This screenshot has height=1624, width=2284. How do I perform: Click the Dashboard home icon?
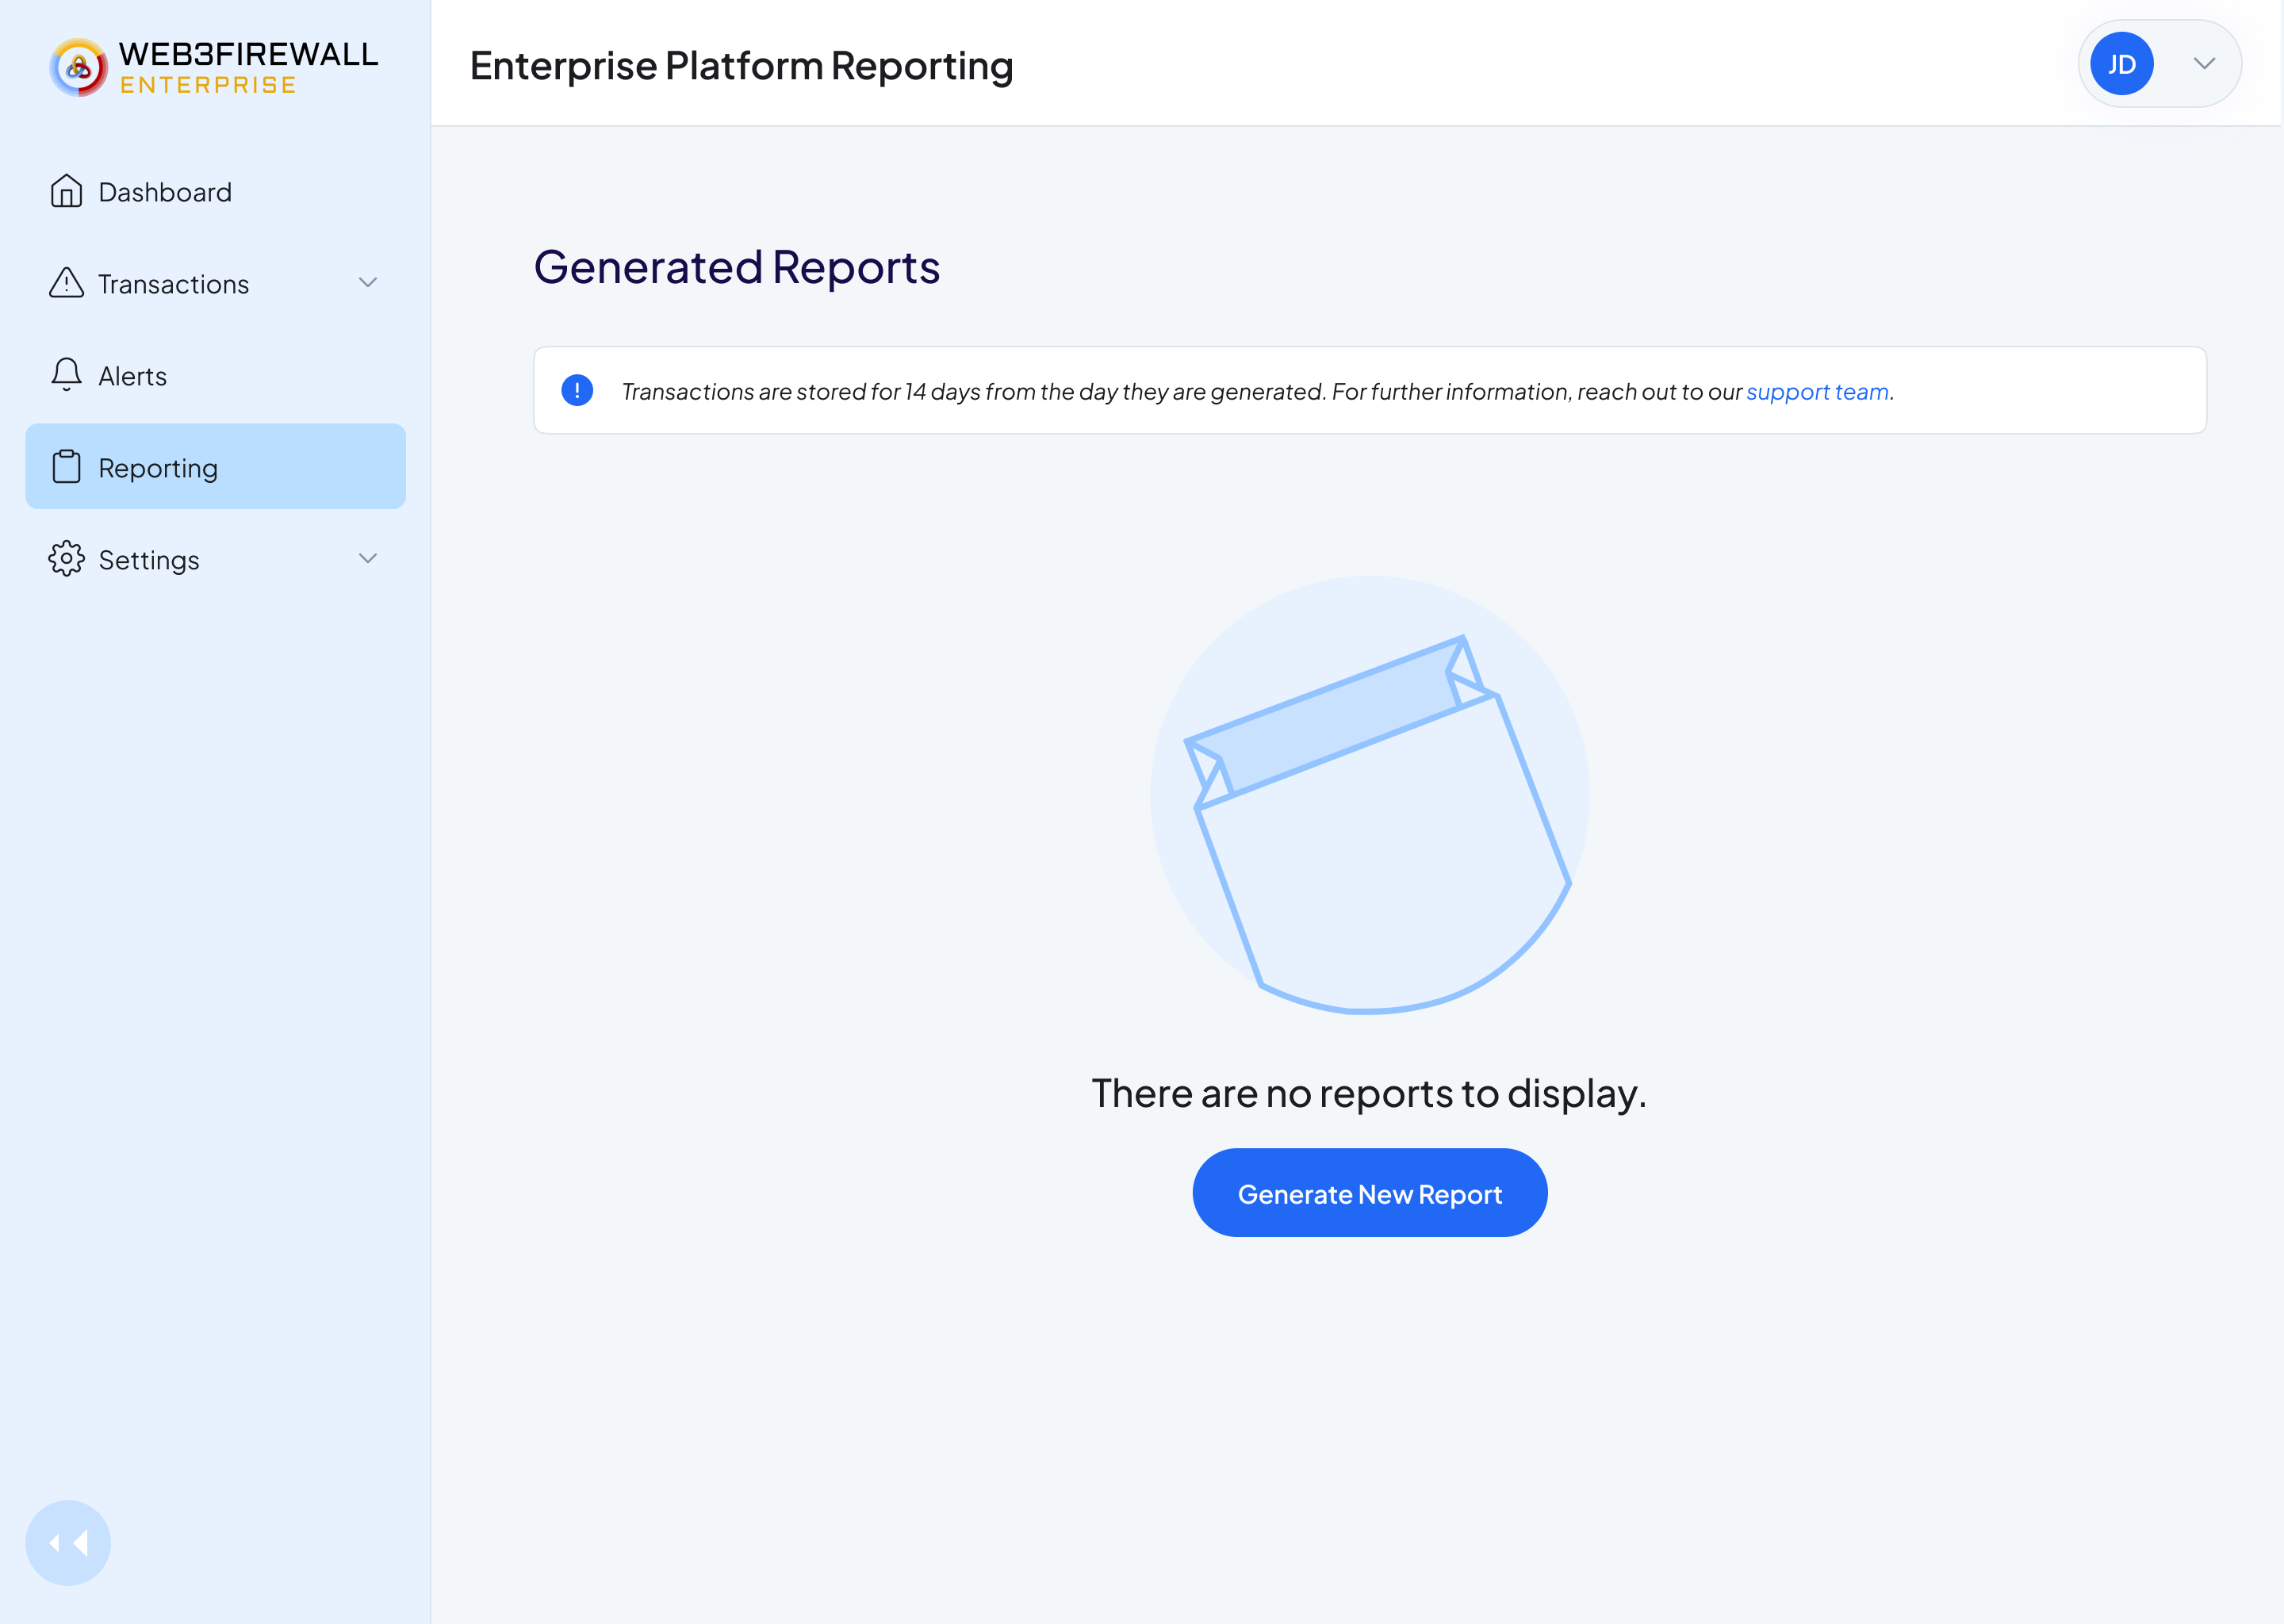coord(66,191)
